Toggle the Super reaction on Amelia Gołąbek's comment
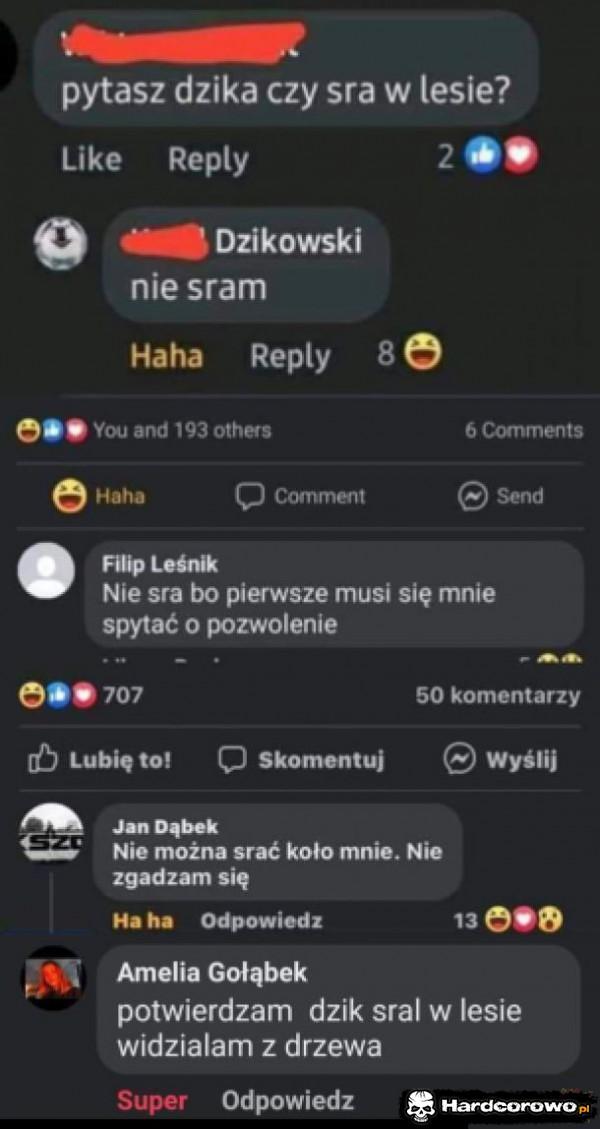 click(x=152, y=1100)
